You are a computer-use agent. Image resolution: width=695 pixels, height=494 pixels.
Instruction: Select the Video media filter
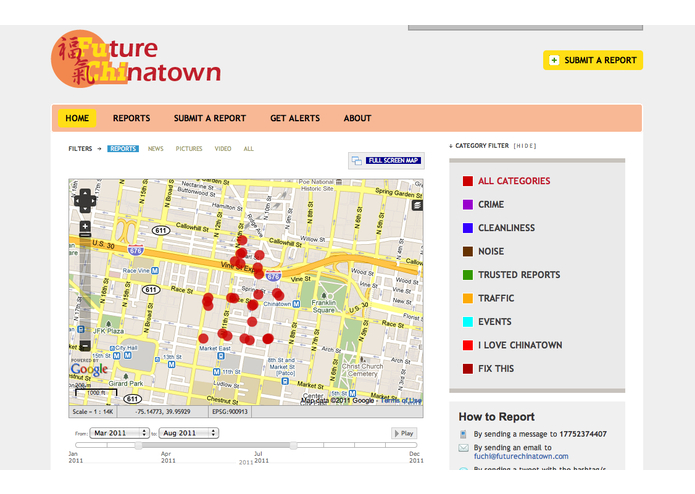point(223,149)
